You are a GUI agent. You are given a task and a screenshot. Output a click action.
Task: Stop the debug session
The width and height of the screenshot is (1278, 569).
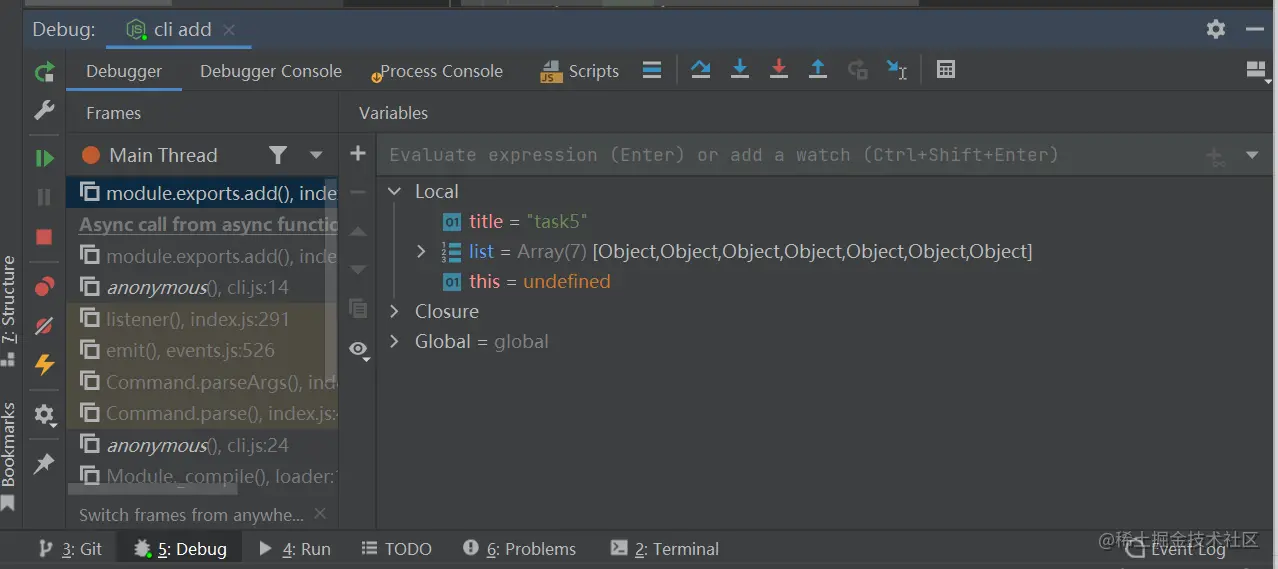(44, 237)
